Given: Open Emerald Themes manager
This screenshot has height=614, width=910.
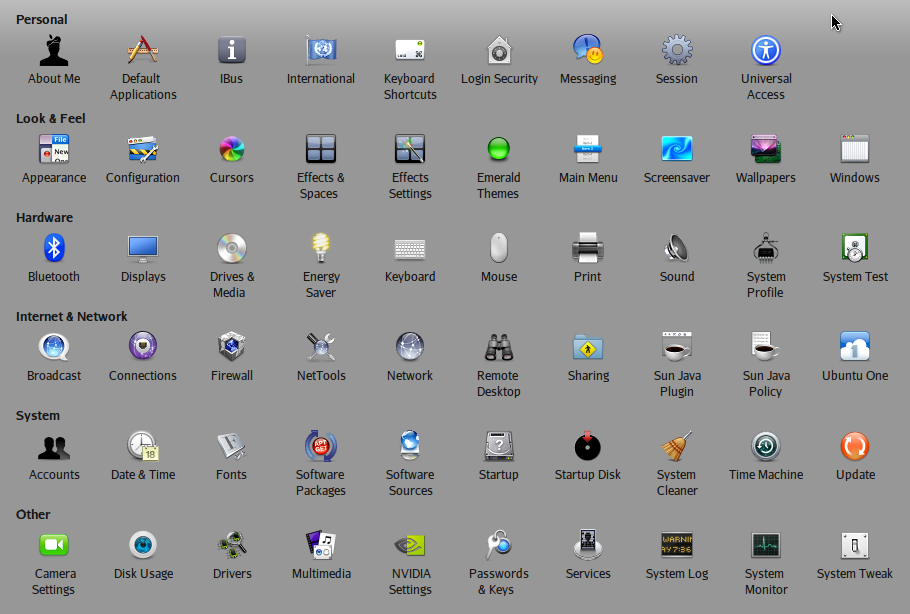Looking at the screenshot, I should click(498, 150).
